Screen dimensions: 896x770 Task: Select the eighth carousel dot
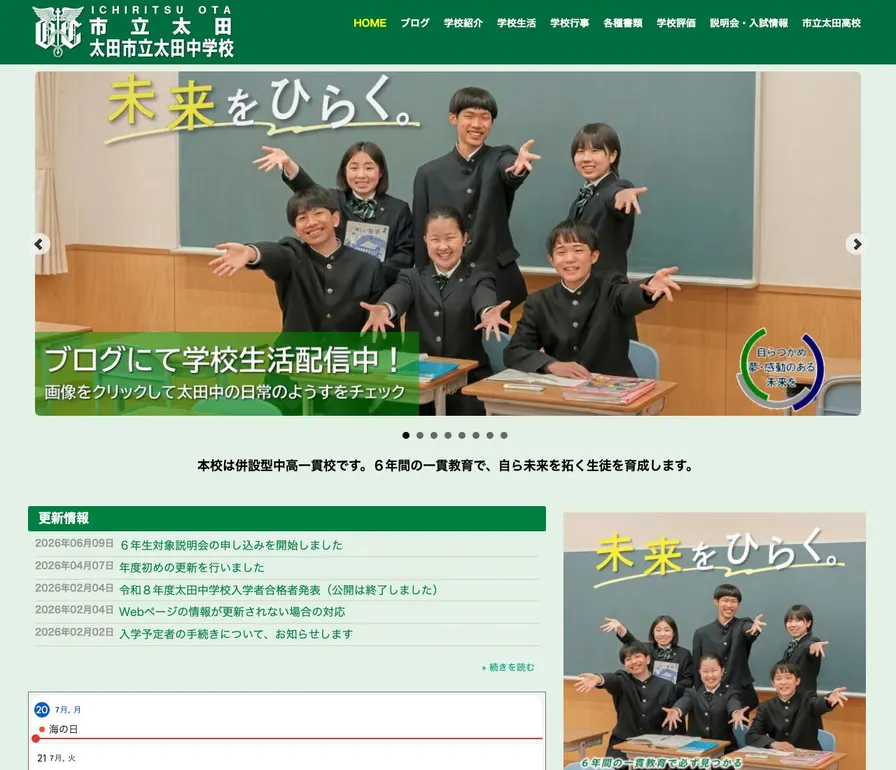pyautogui.click(x=504, y=435)
